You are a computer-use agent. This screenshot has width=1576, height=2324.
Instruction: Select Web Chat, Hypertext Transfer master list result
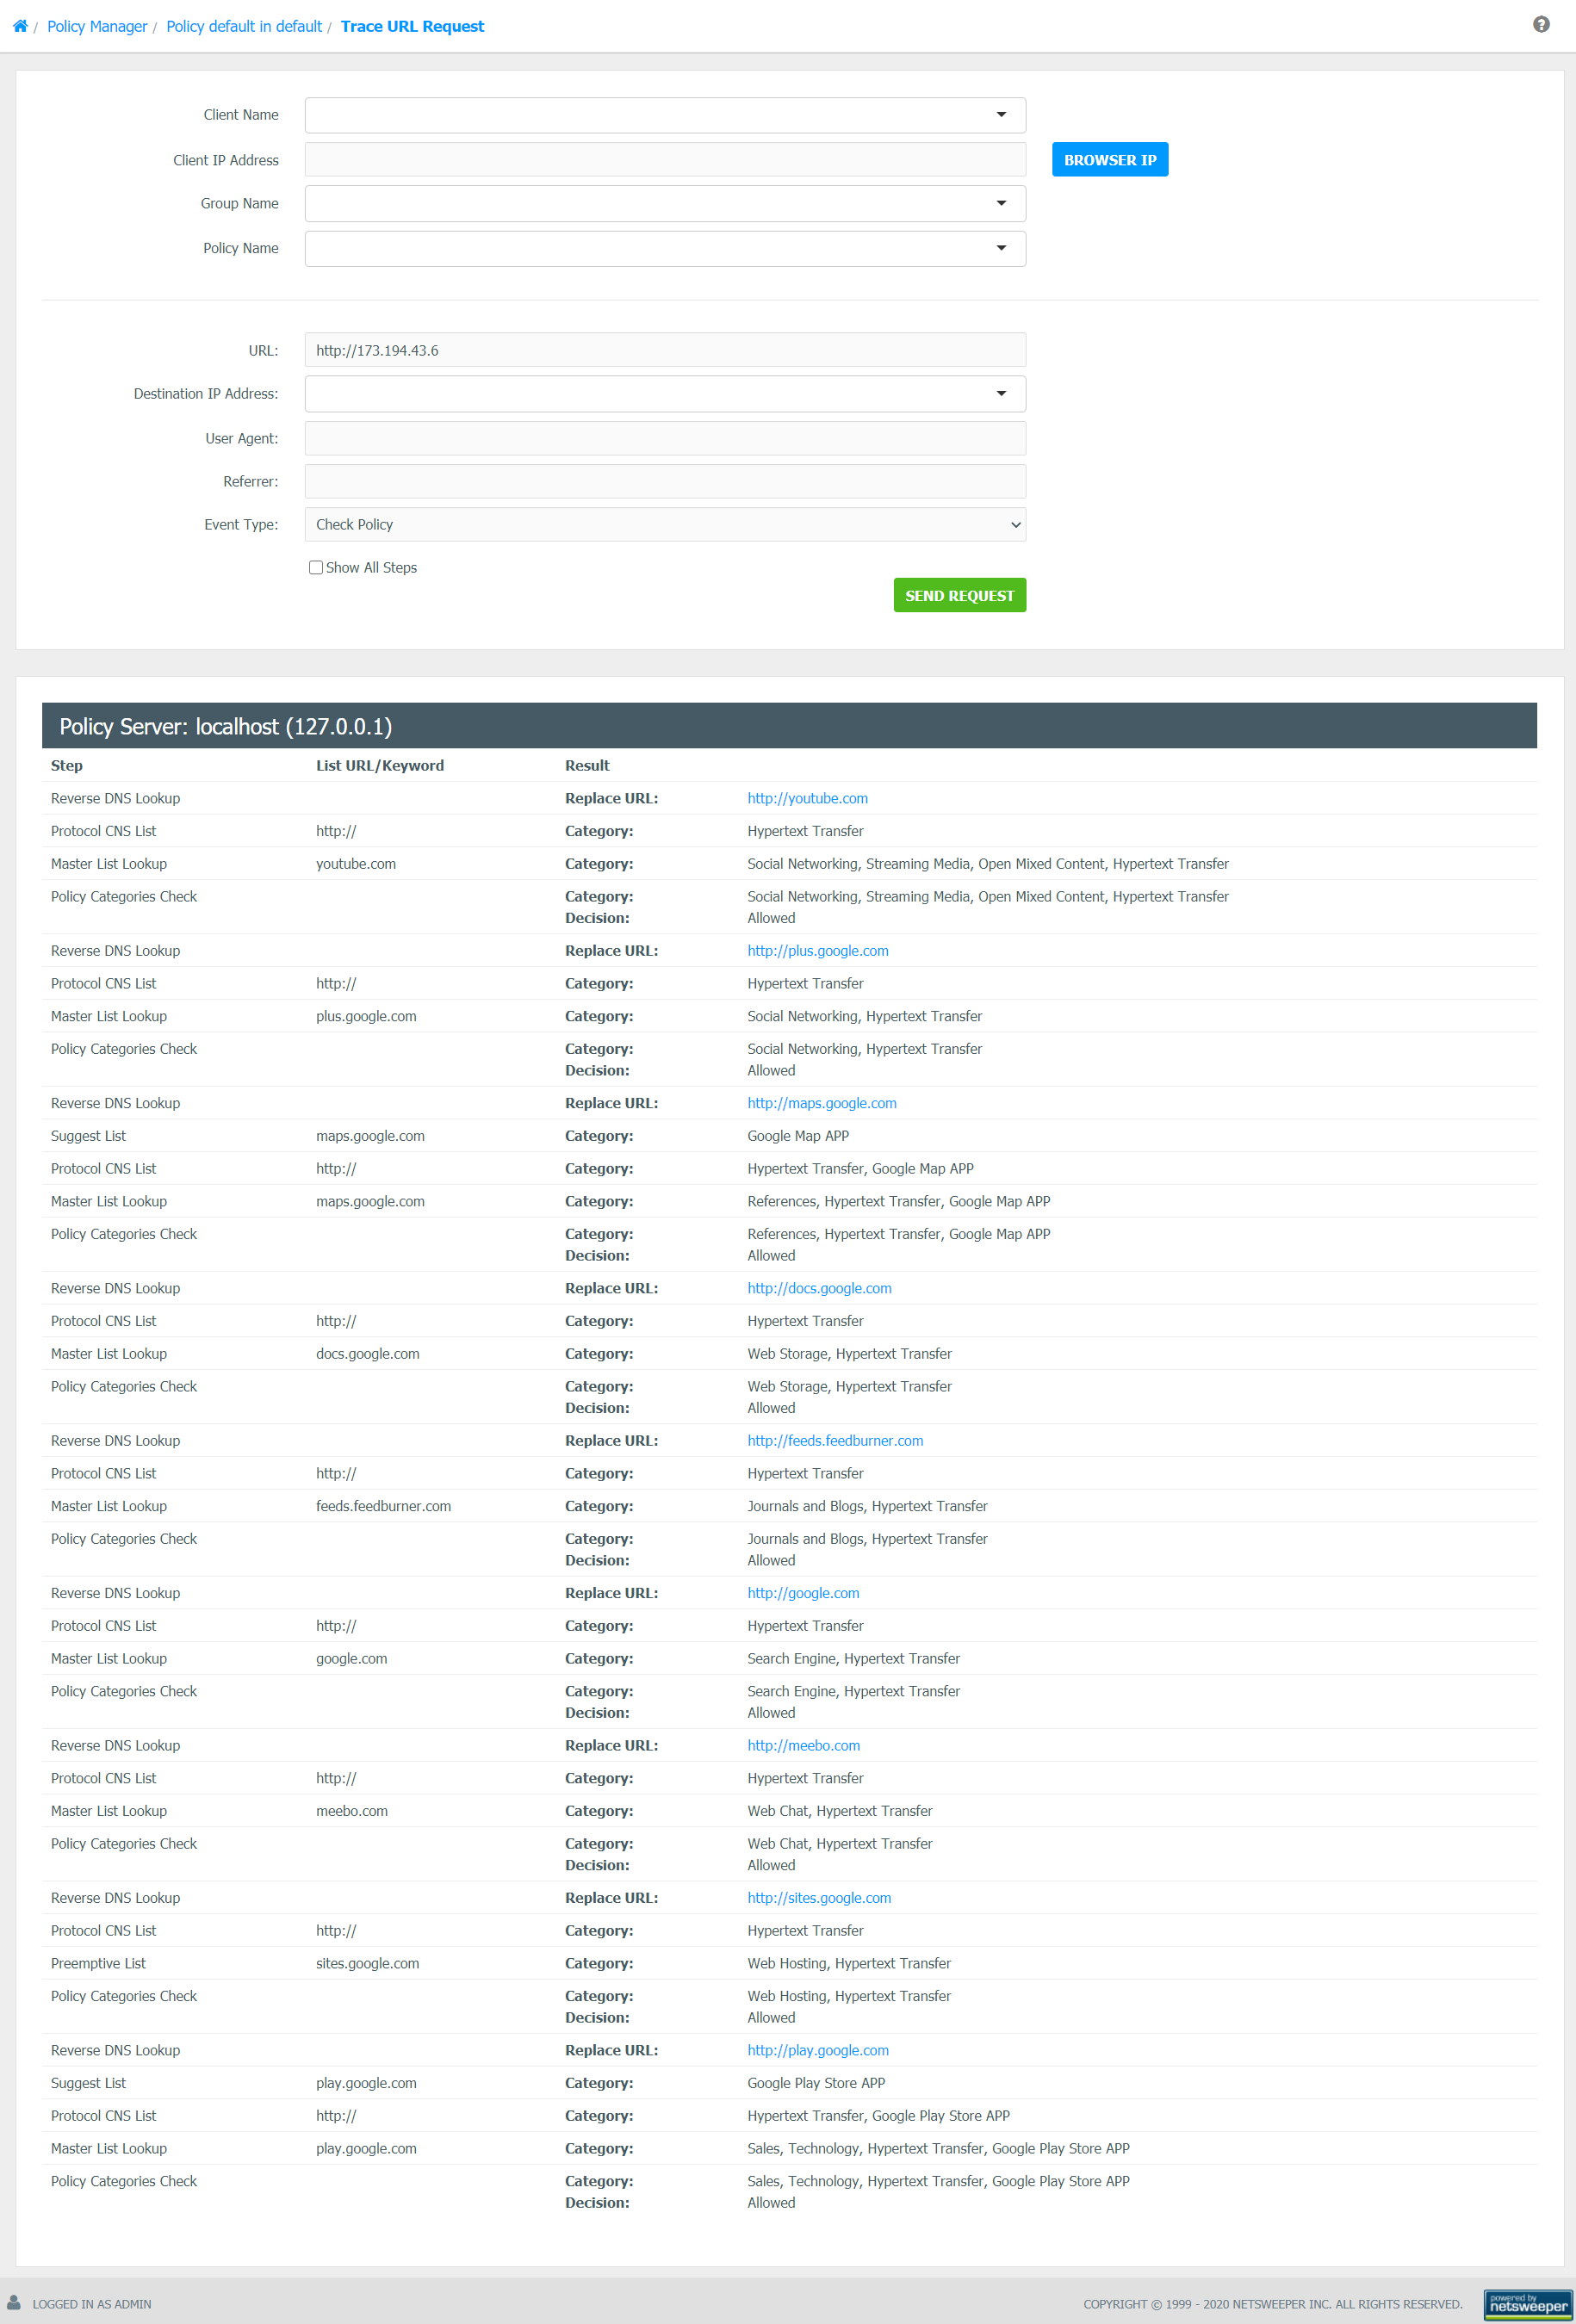pyautogui.click(x=840, y=1811)
